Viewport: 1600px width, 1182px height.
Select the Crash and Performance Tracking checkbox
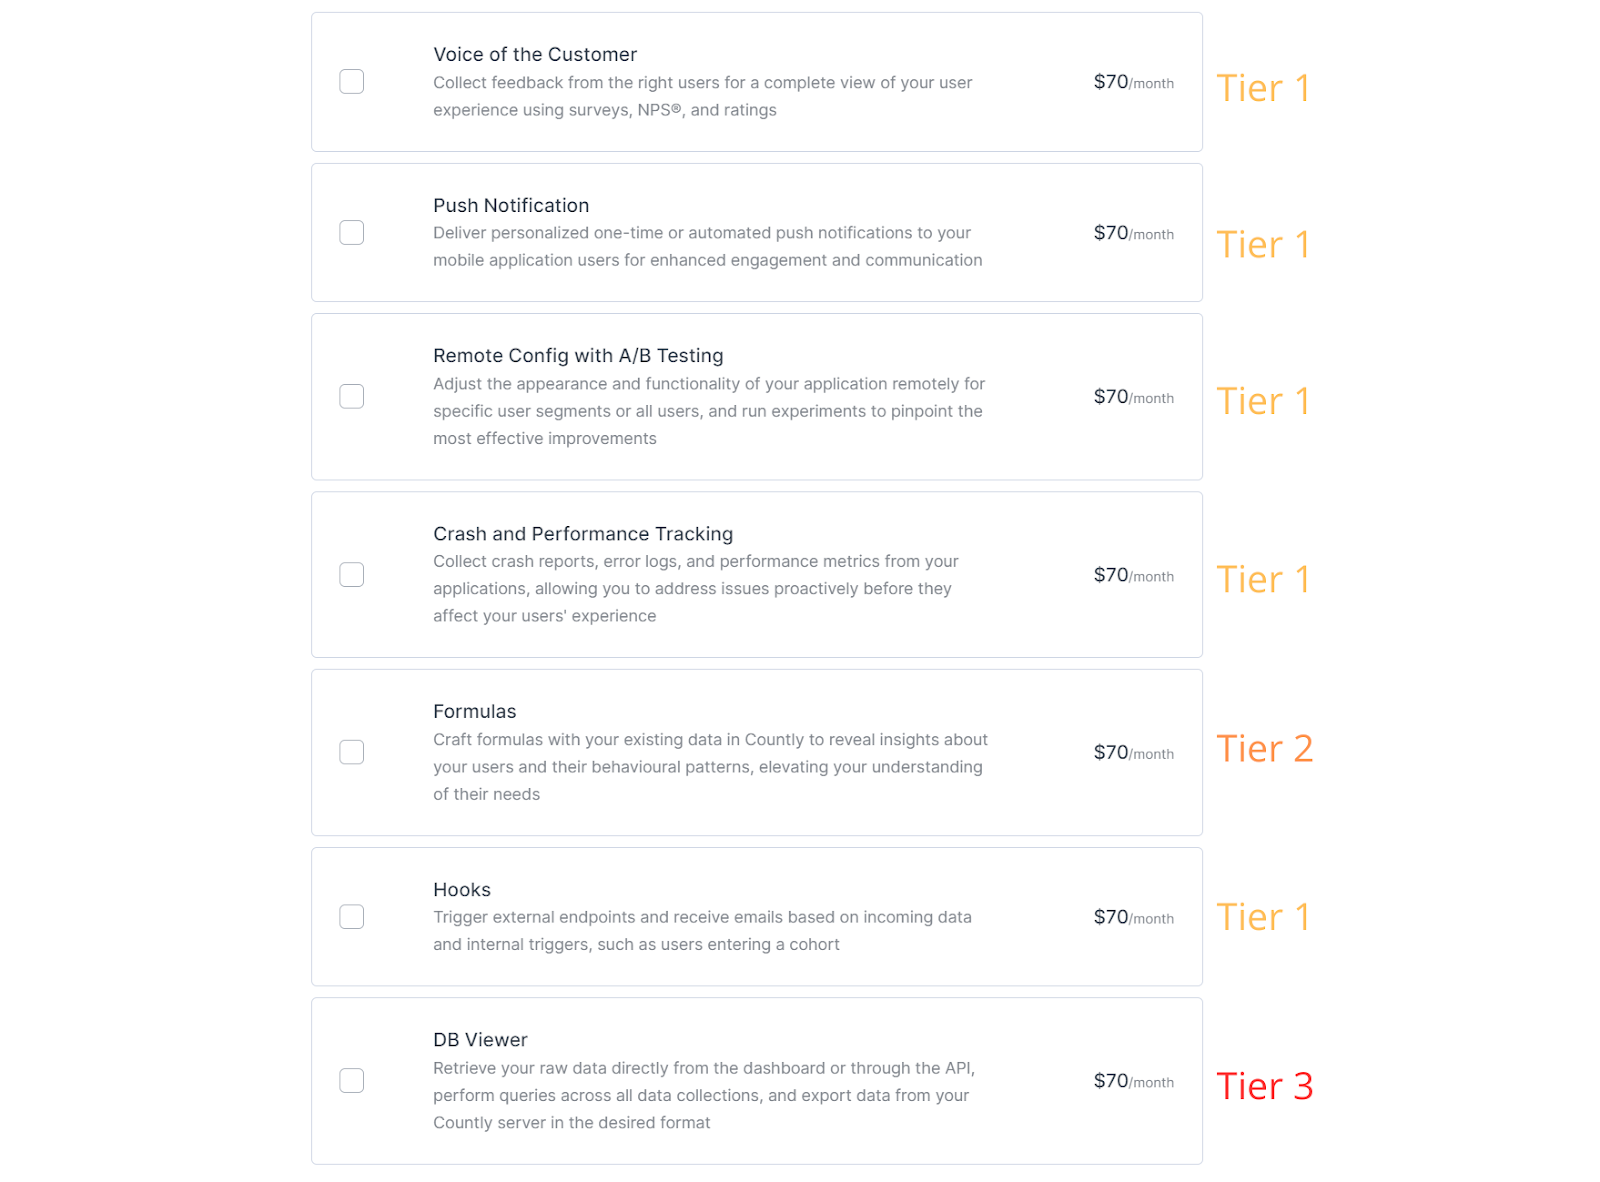pos(351,574)
